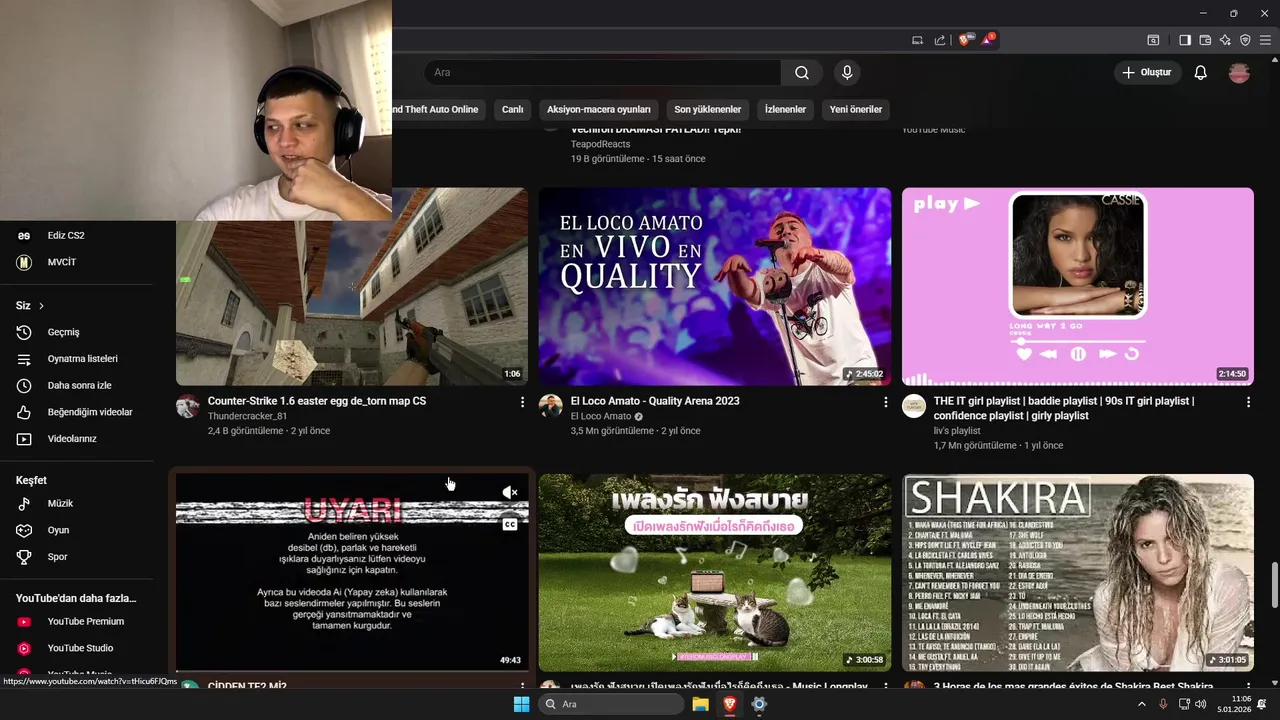
Task: Open options for THE IT girl playlist video
Action: (1248, 402)
